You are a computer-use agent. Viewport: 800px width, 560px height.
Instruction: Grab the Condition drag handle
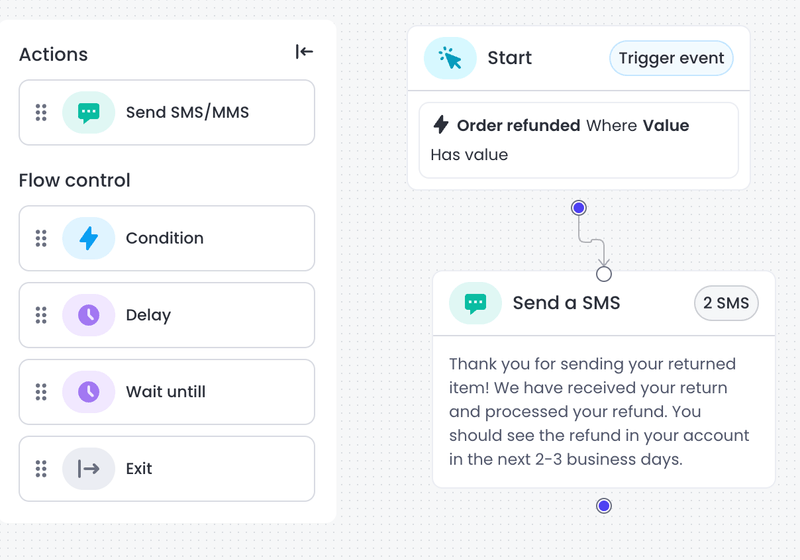point(41,238)
